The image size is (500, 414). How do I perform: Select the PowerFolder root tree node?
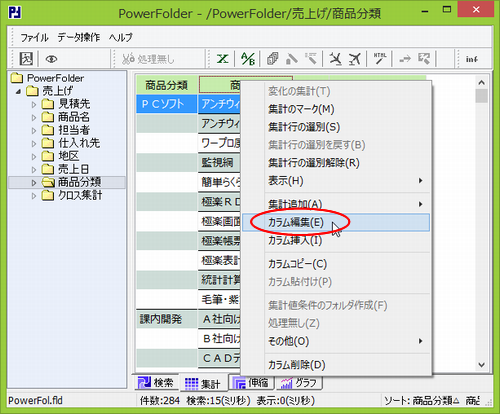coord(55,78)
